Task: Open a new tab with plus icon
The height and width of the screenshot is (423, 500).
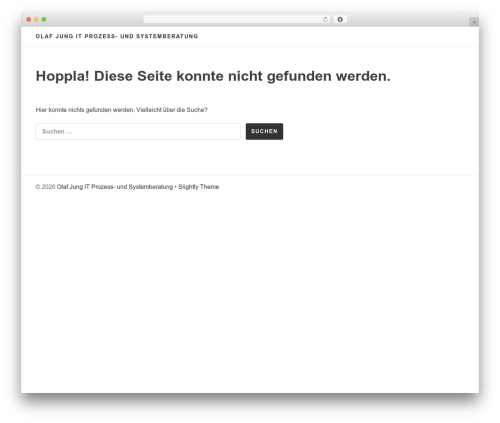Action: click(x=474, y=22)
